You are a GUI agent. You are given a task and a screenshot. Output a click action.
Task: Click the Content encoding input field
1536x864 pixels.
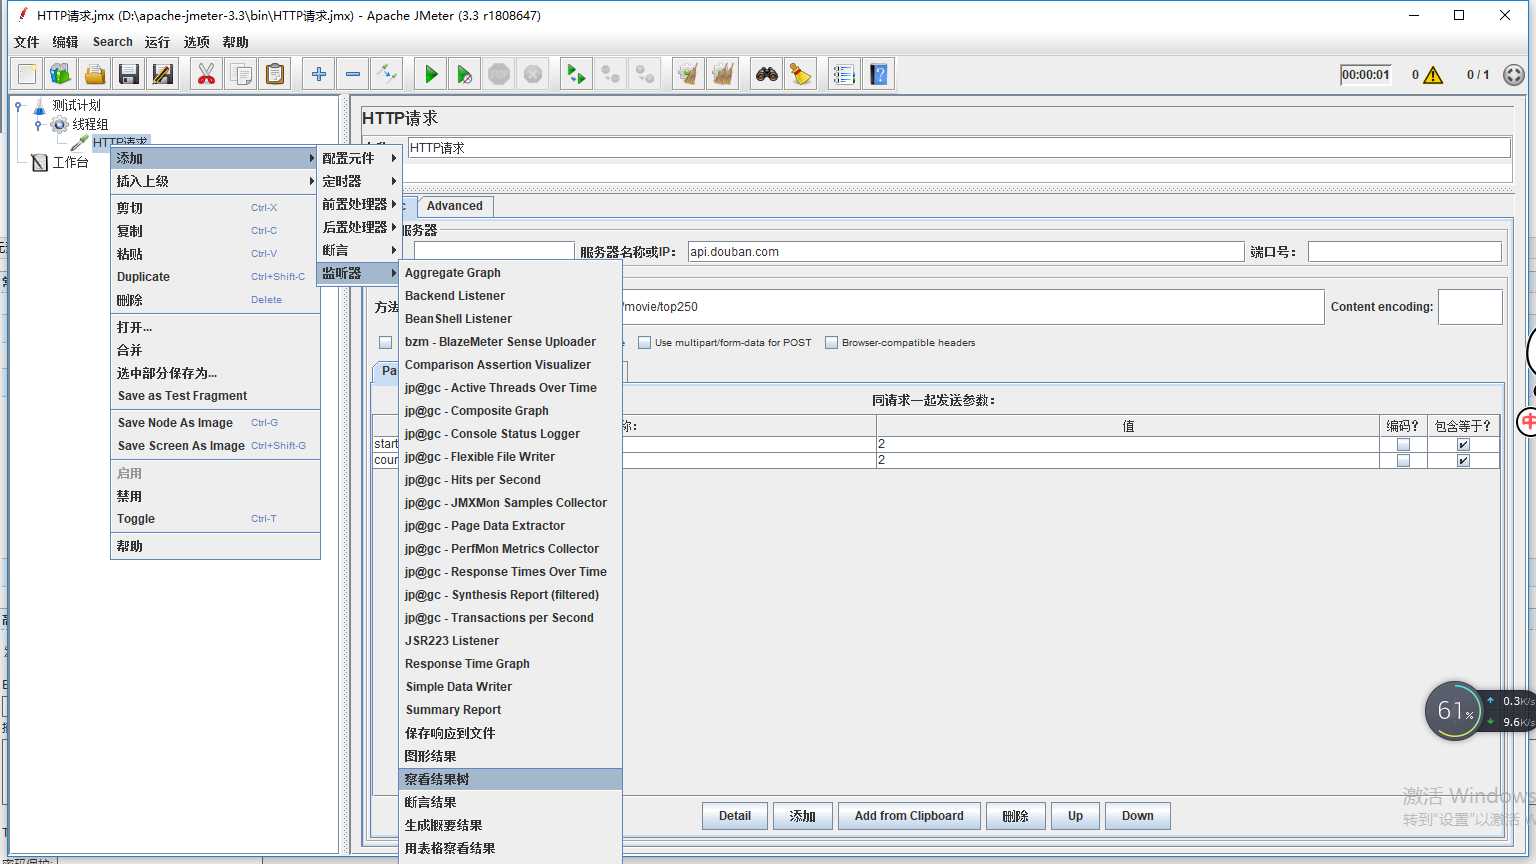(x=1470, y=307)
